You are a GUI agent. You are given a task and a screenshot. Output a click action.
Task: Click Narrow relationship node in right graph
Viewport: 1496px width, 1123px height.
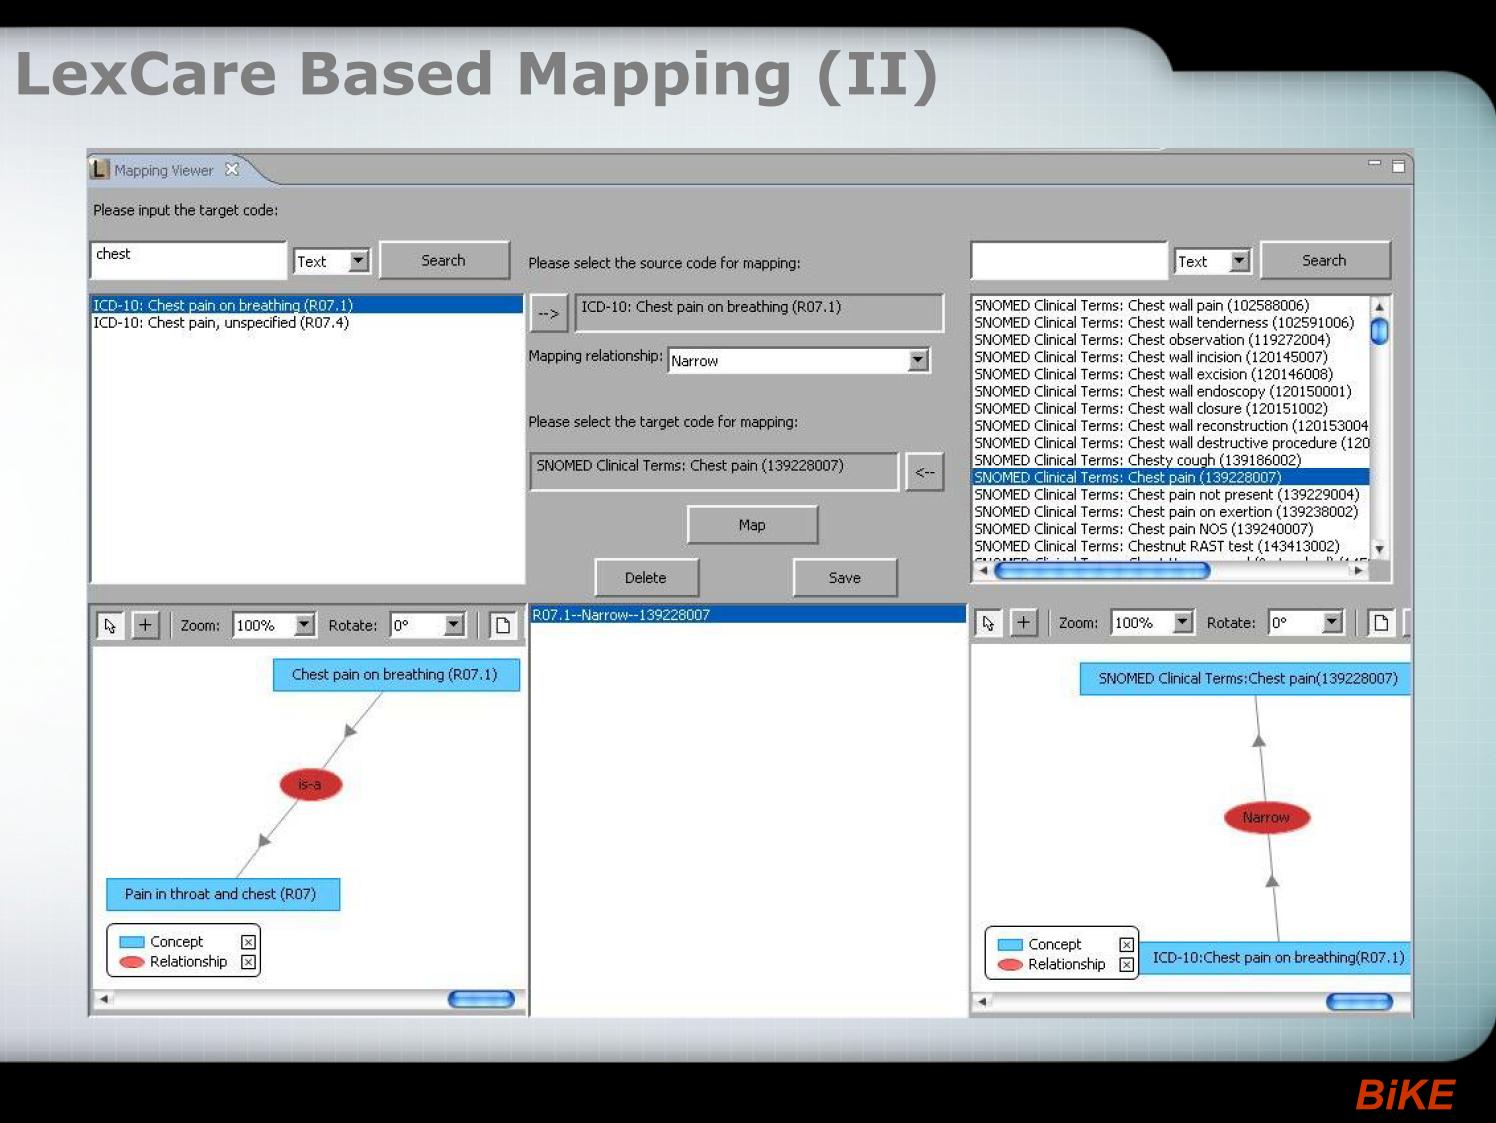[1267, 817]
